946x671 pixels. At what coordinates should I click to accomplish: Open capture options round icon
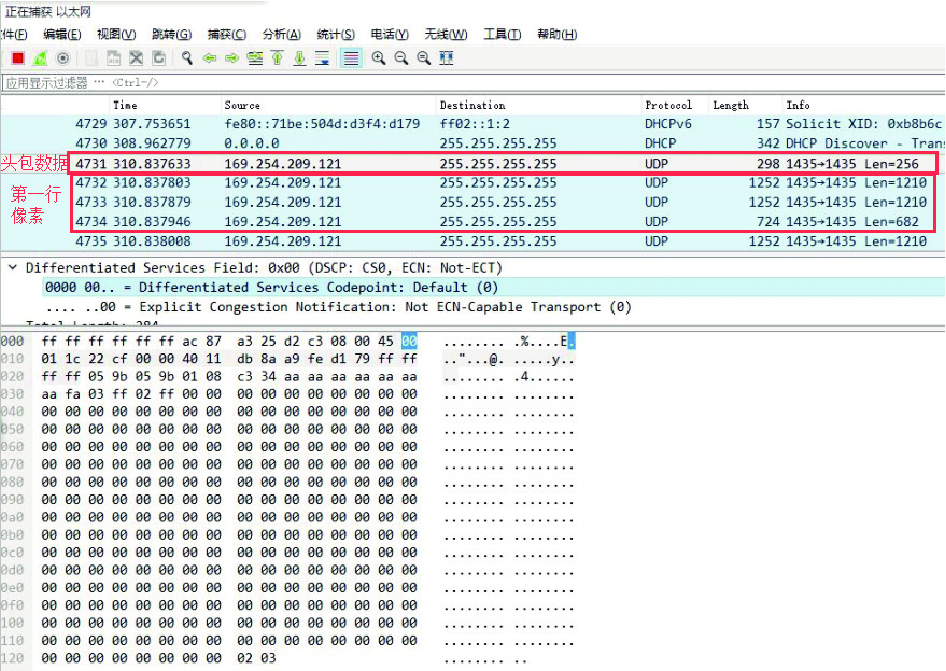click(63, 59)
